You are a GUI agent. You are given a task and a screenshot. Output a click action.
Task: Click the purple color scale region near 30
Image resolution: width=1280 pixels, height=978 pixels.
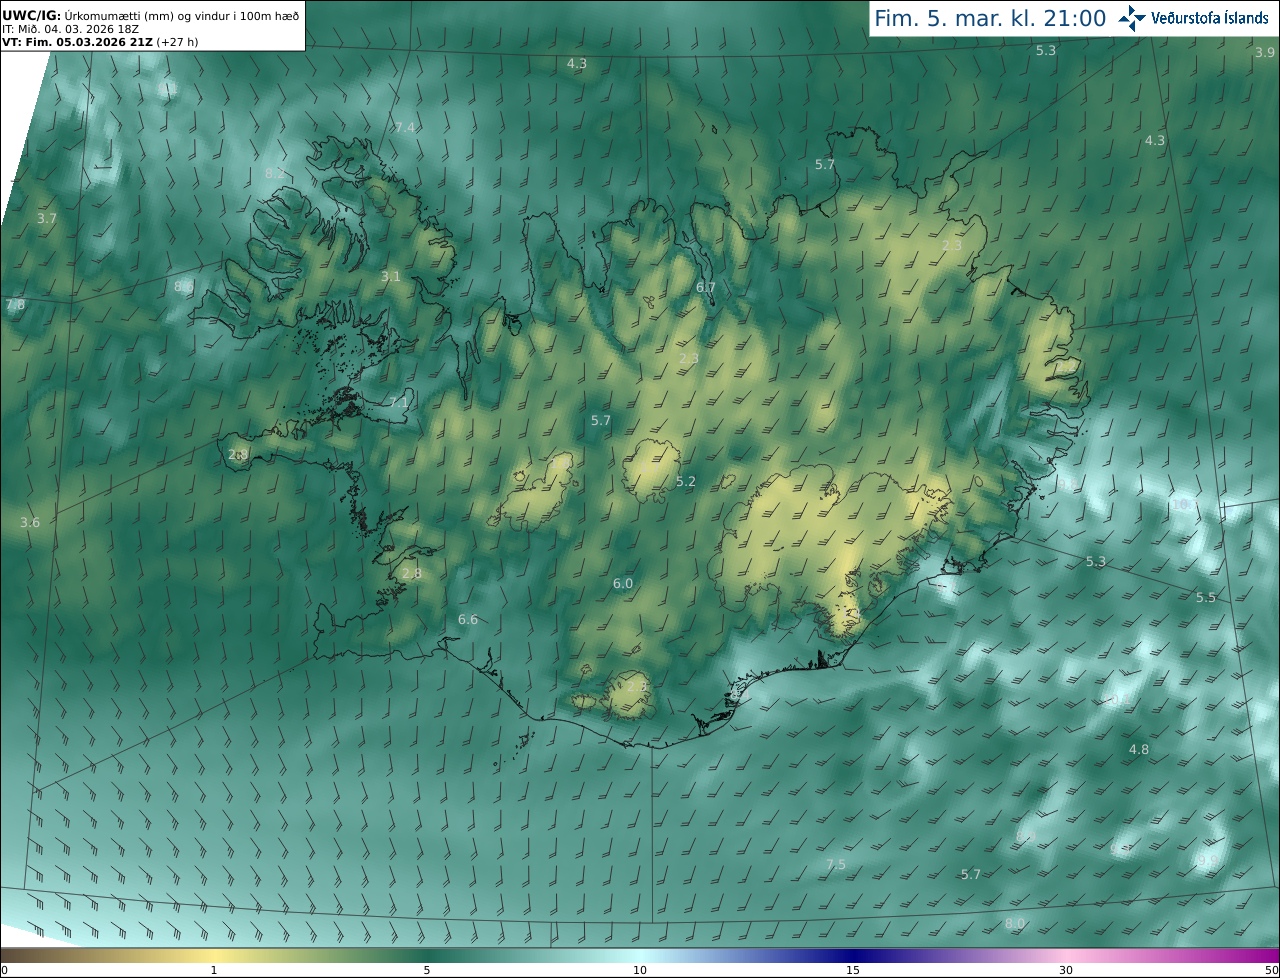1066,955
